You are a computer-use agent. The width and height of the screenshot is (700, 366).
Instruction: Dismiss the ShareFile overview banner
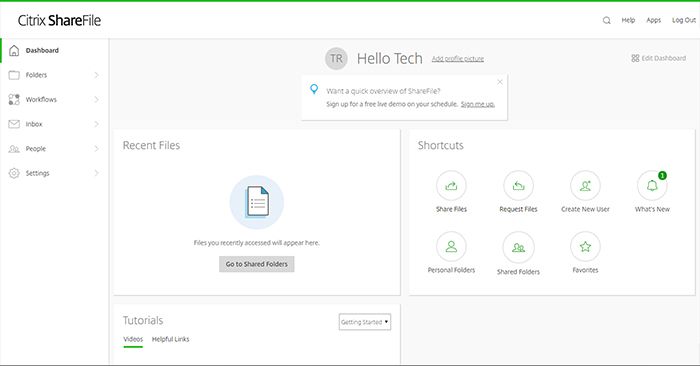tap(500, 82)
